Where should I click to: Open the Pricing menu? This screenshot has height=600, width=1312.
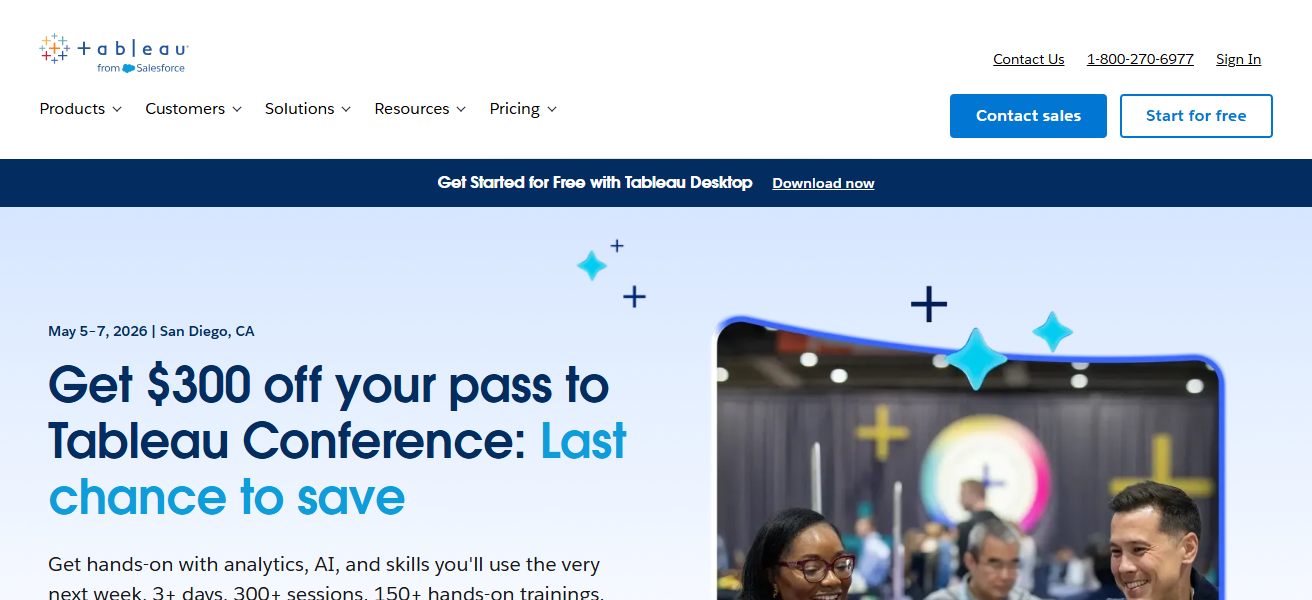pyautogui.click(x=523, y=109)
